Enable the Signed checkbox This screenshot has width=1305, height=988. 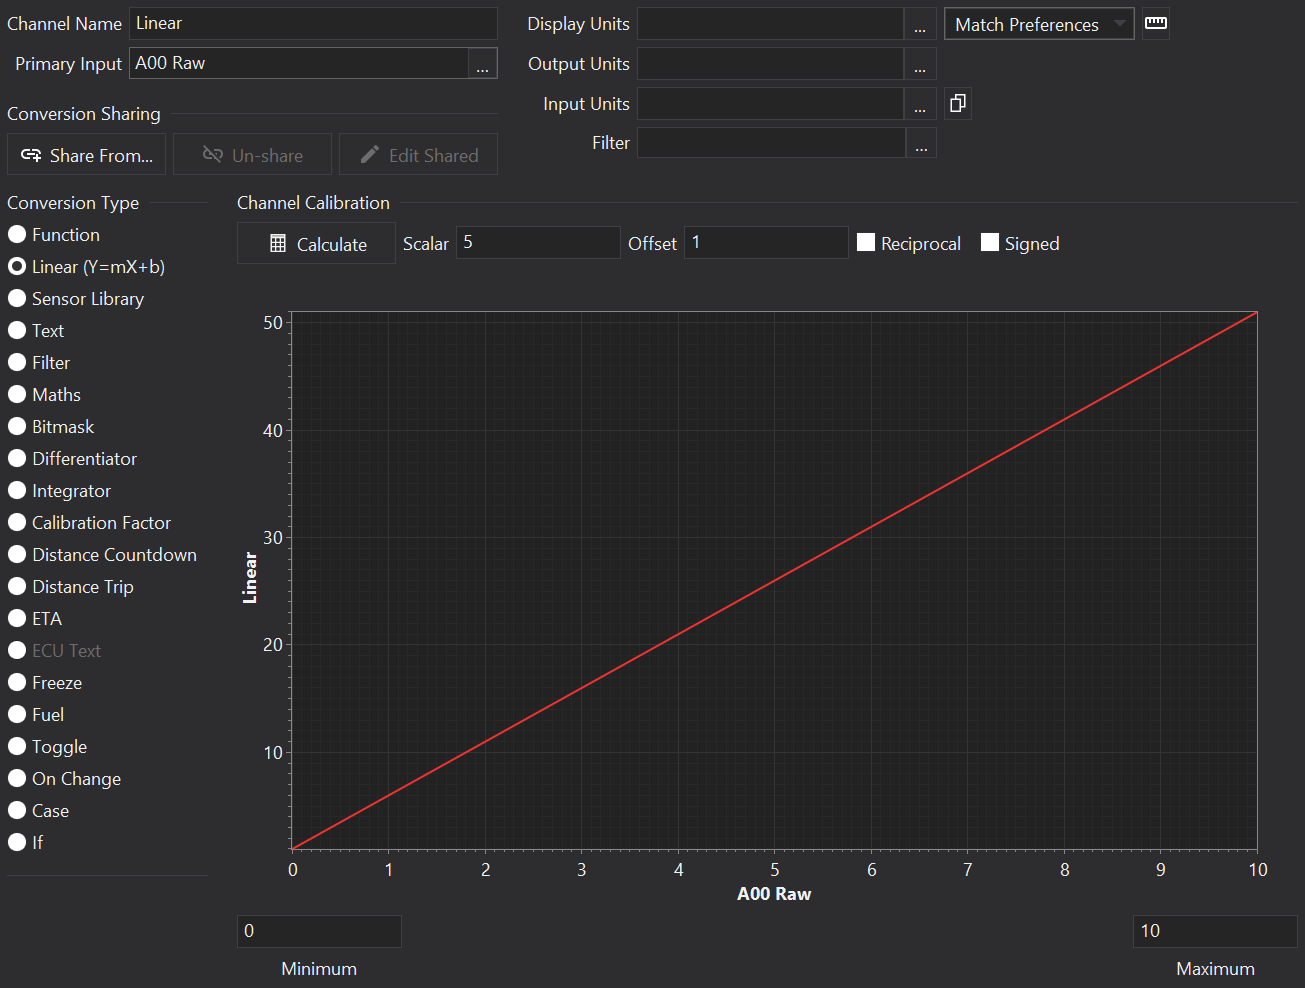(x=990, y=243)
